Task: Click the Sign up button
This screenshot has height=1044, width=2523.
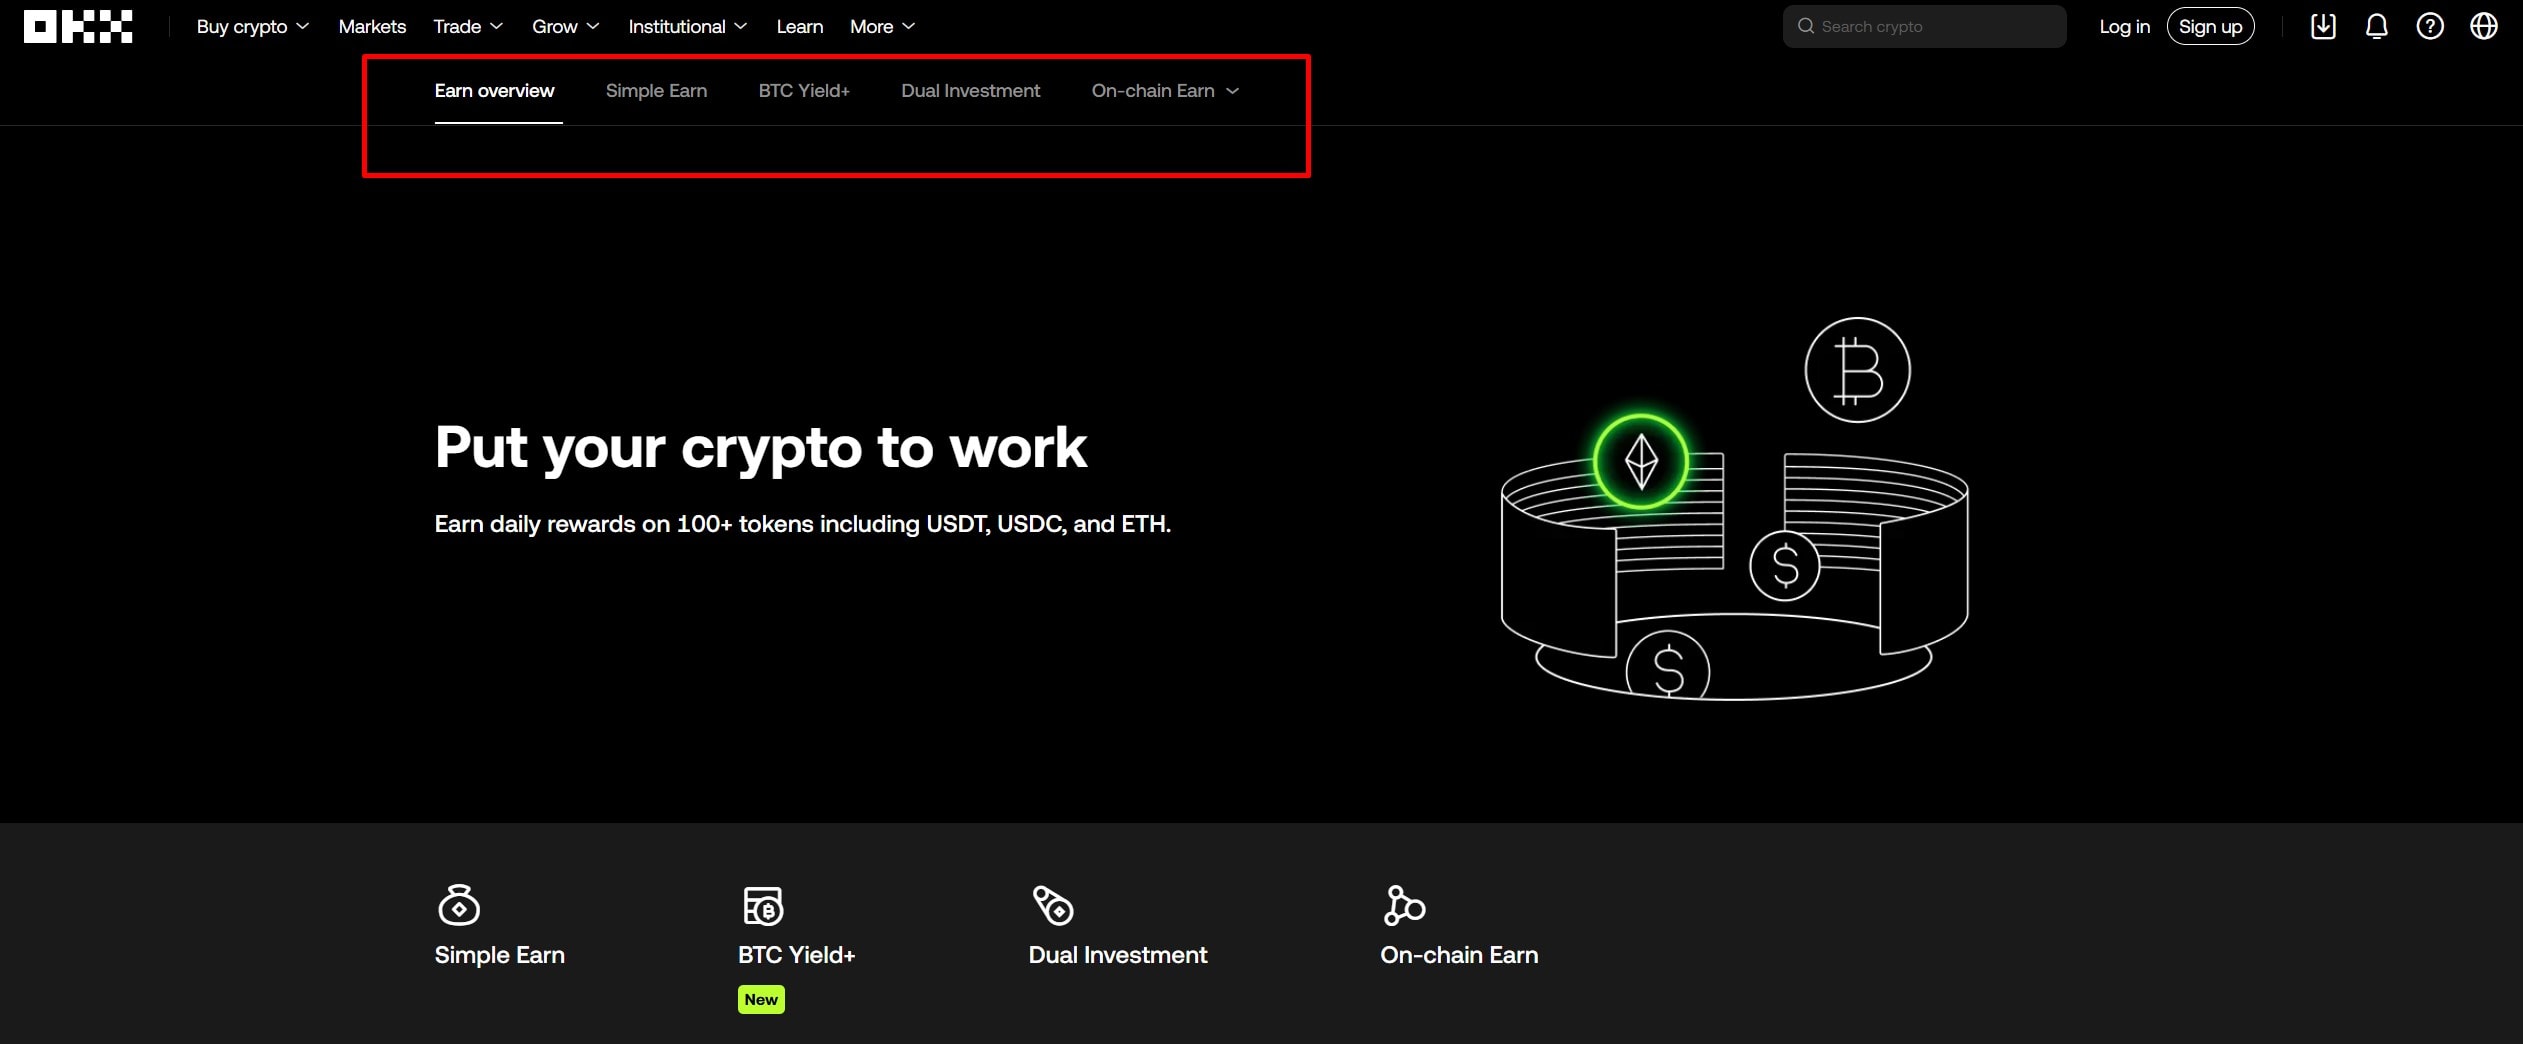Action: point(2209,26)
